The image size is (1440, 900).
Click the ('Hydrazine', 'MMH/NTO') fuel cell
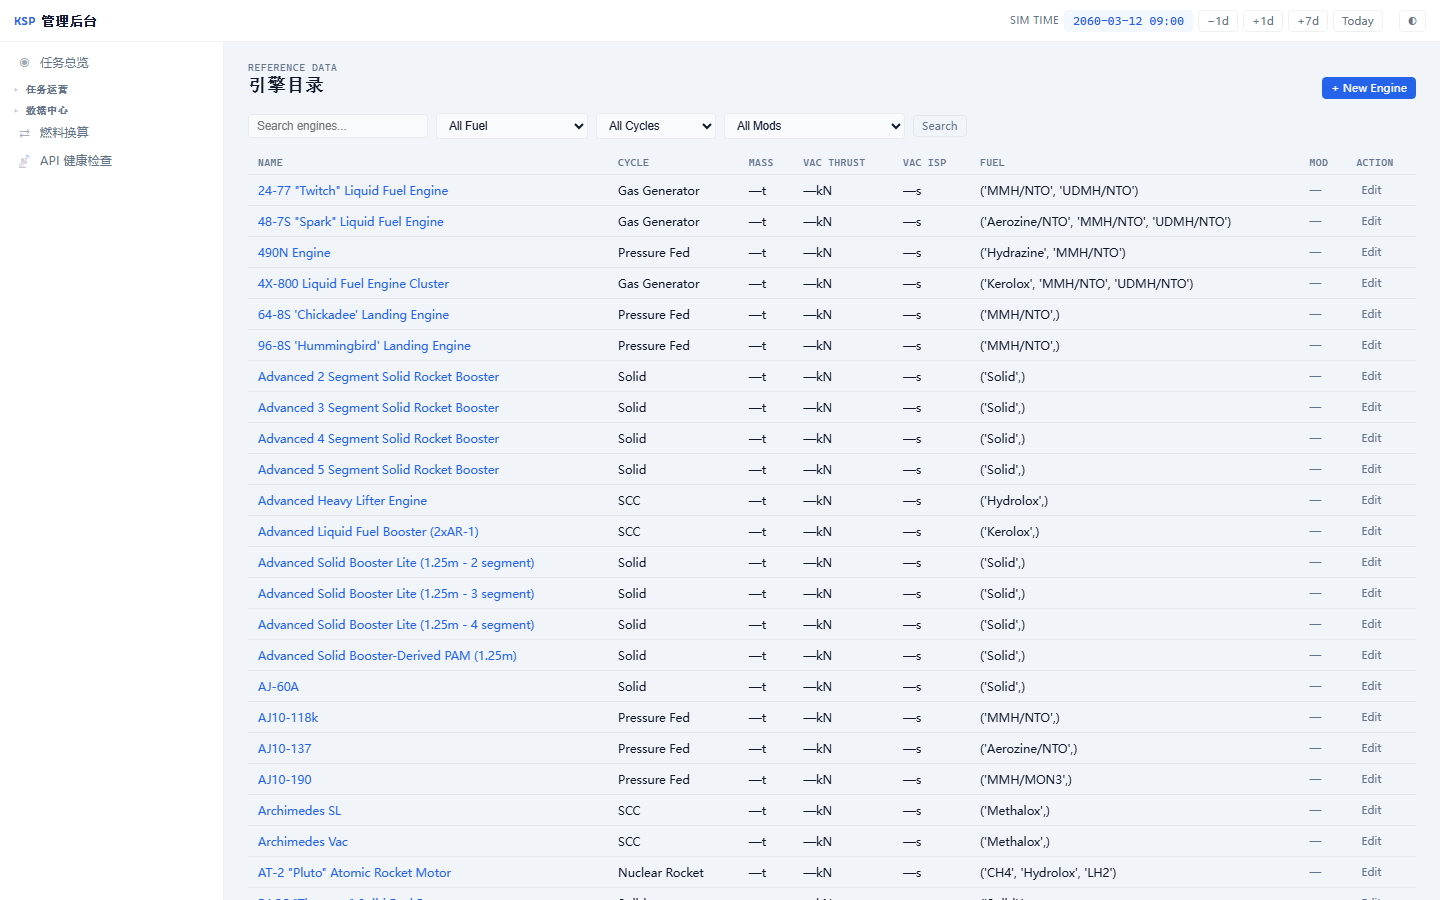[1053, 253]
